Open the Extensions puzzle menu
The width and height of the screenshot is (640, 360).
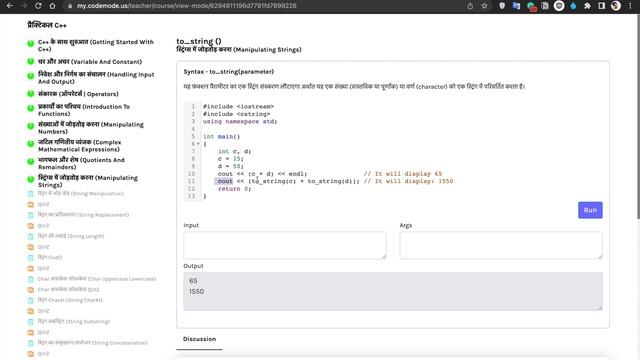tap(587, 6)
